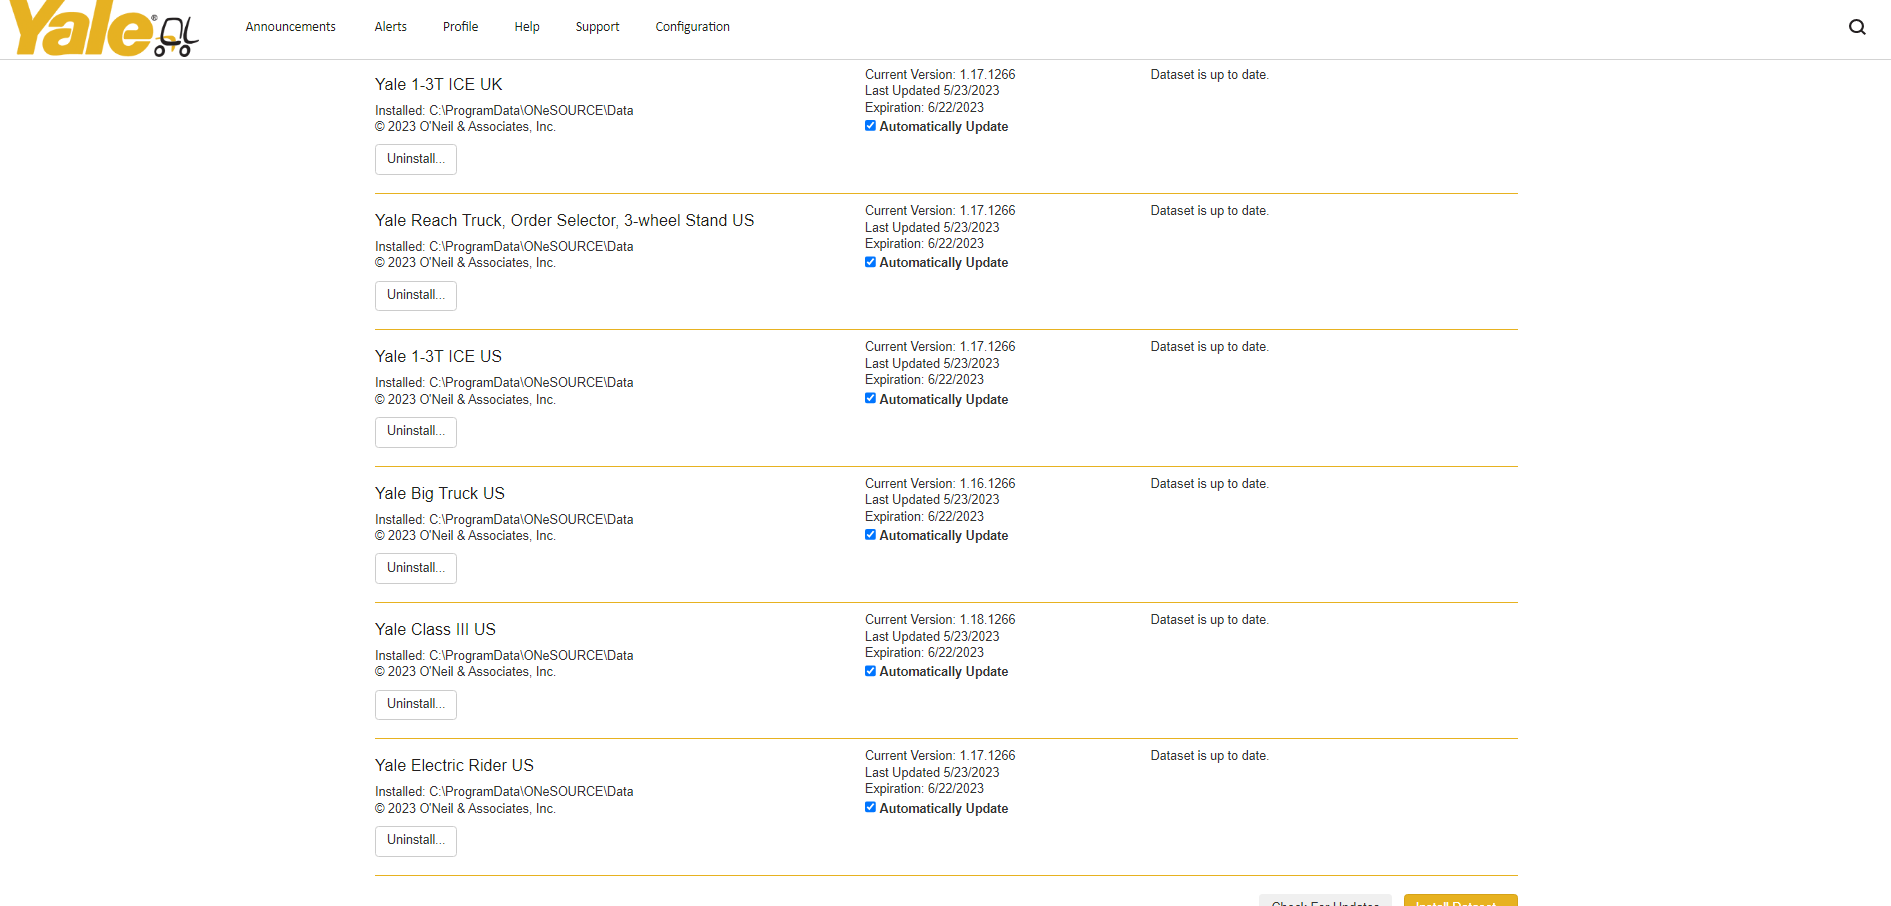1891x906 pixels.
Task: Uninstall the Yale Electric Rider US dataset
Action: tap(415, 841)
